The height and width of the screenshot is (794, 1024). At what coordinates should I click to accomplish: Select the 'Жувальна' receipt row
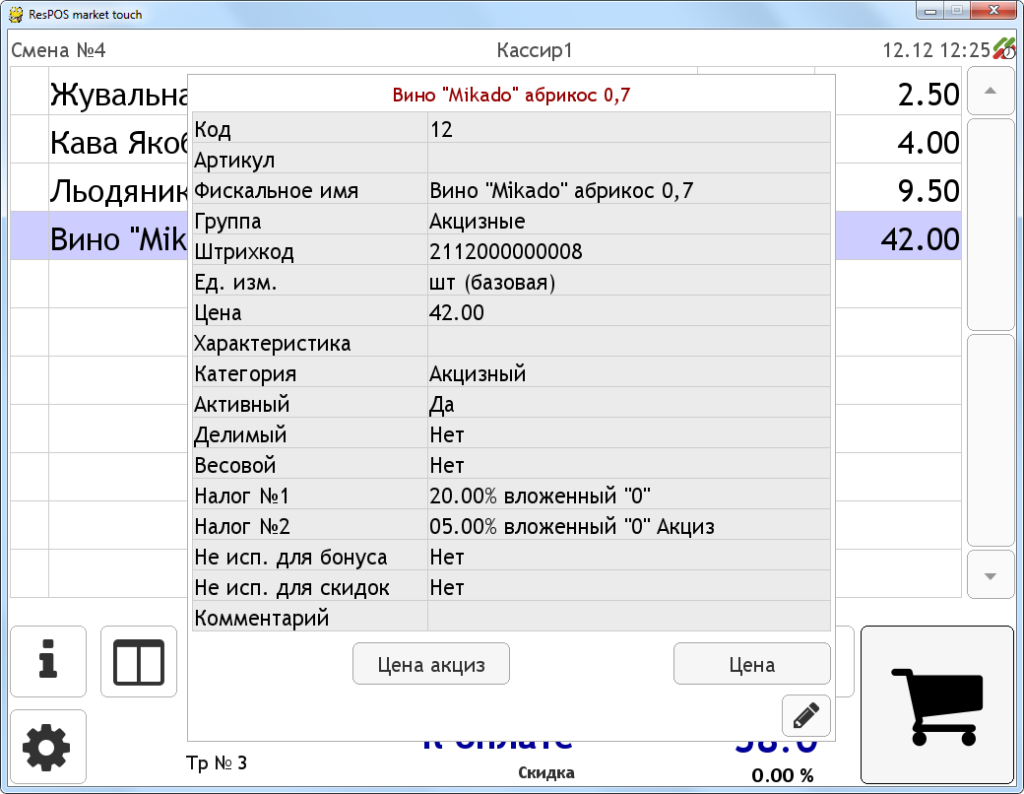pos(118,95)
